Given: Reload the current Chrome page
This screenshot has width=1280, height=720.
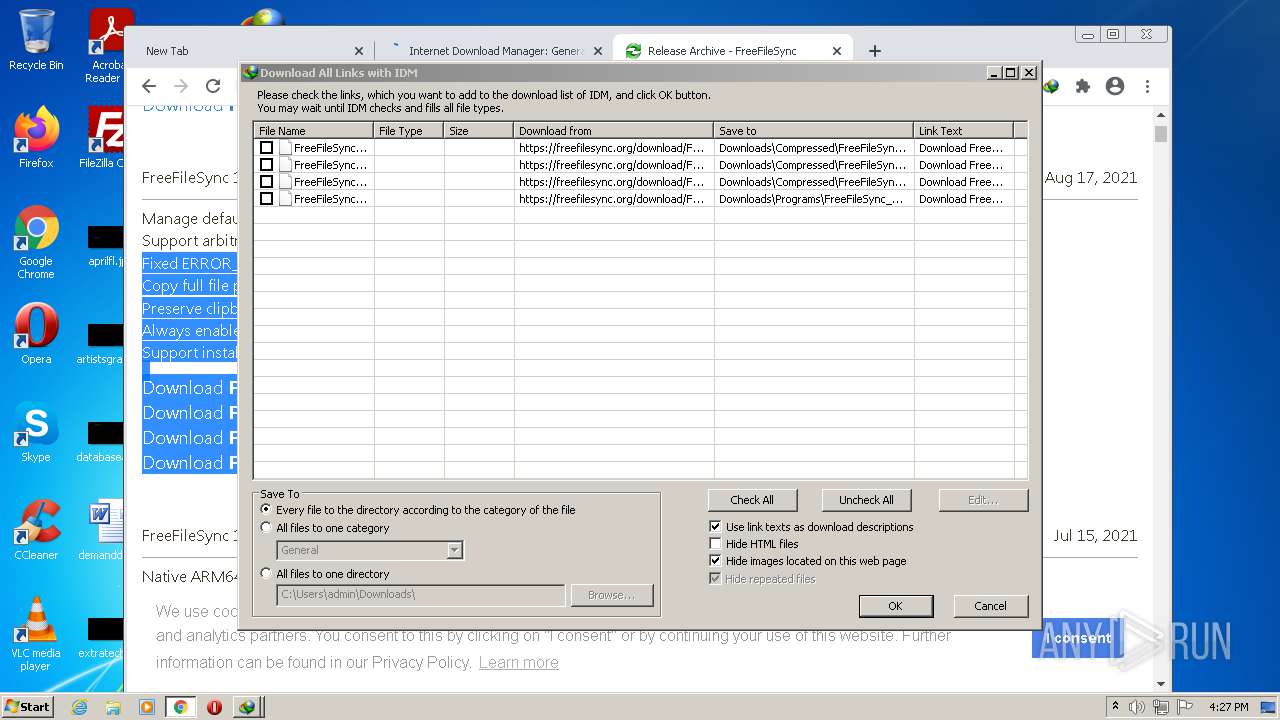Looking at the screenshot, I should pyautogui.click(x=213, y=86).
